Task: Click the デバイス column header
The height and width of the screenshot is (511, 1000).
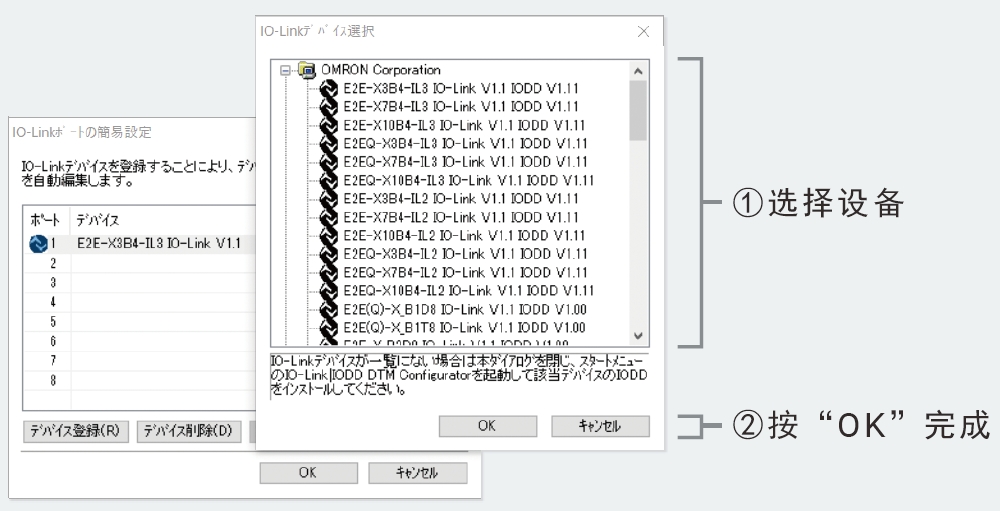Action: pyautogui.click(x=163, y=221)
